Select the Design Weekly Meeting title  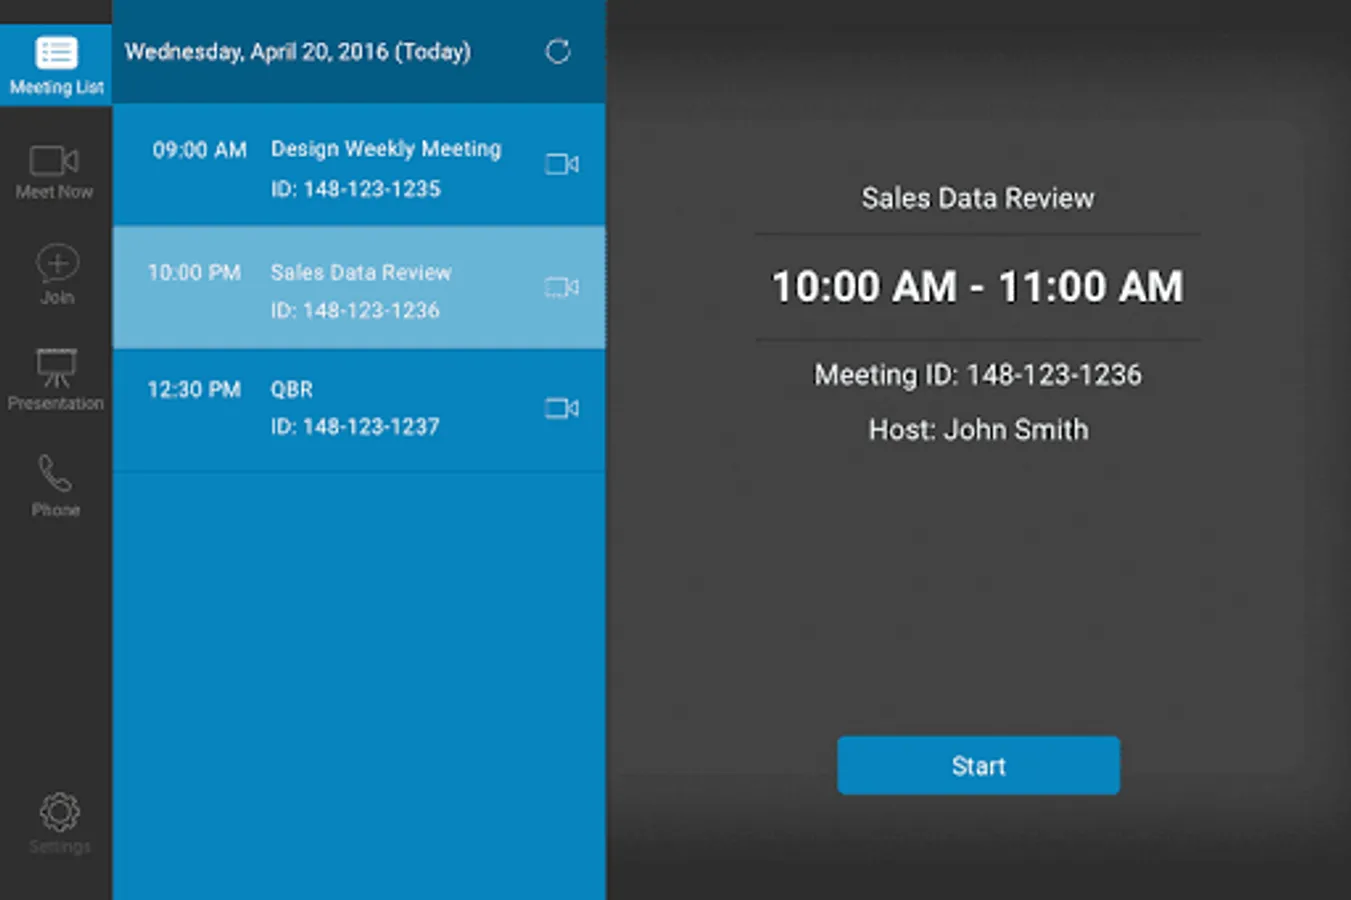pos(386,149)
